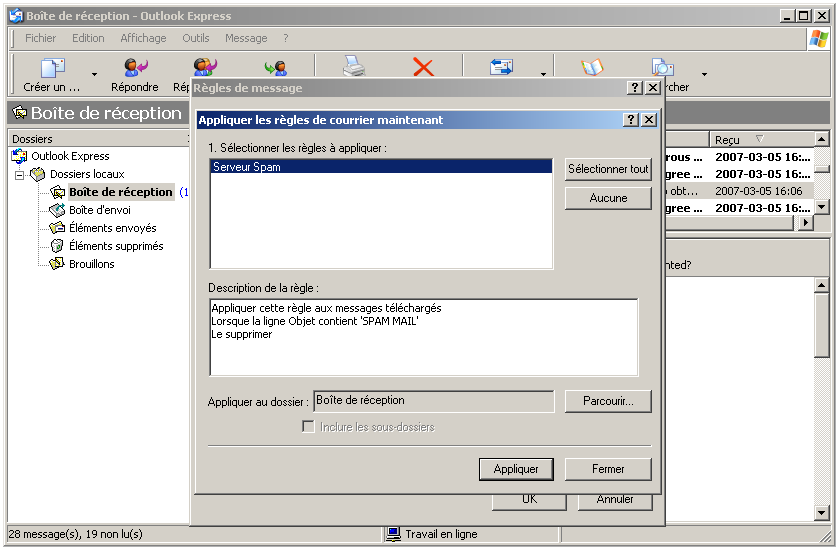Open the Brouillons folder

[x=92, y=264]
